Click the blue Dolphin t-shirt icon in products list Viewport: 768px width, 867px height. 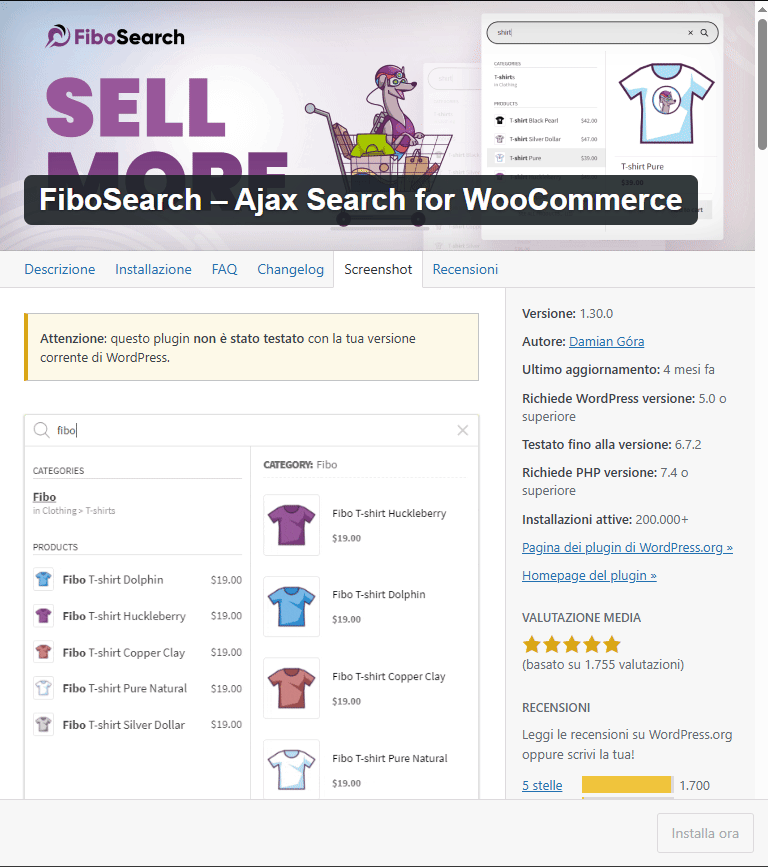(43, 579)
